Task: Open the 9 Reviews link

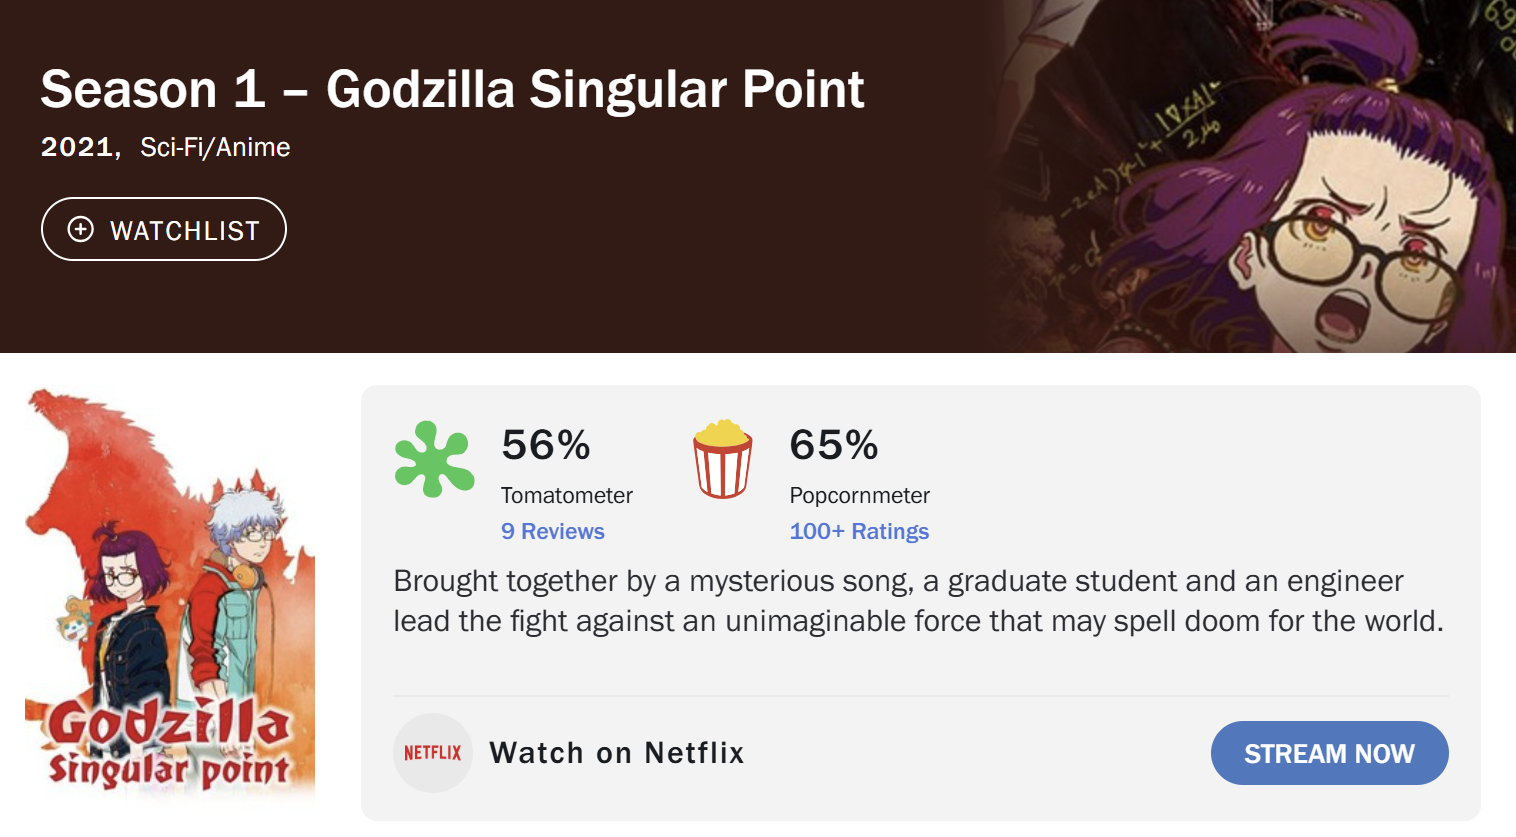Action: pos(552,532)
